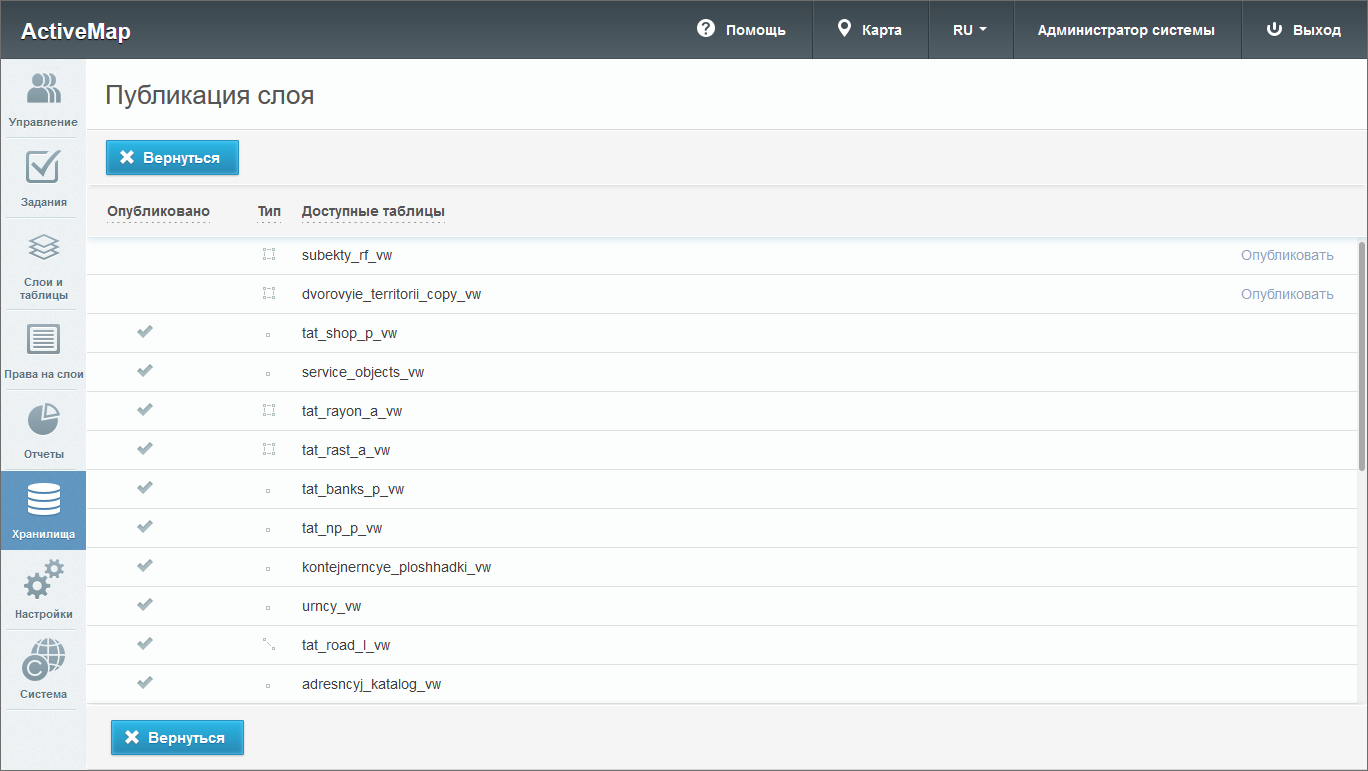This screenshot has height=771, width=1368.
Task: Open the Помощь help menu item
Action: coord(741,30)
